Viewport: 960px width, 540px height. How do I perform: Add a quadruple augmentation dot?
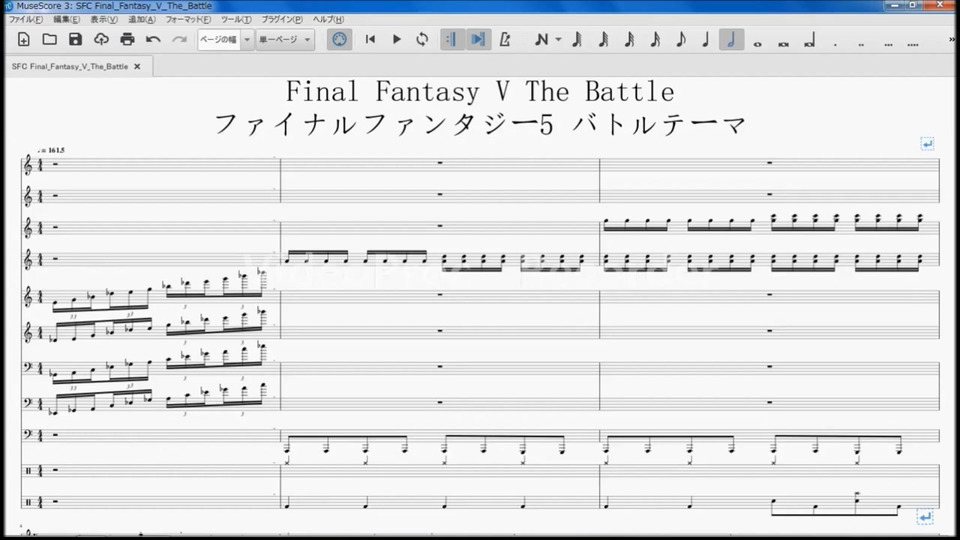(x=913, y=44)
